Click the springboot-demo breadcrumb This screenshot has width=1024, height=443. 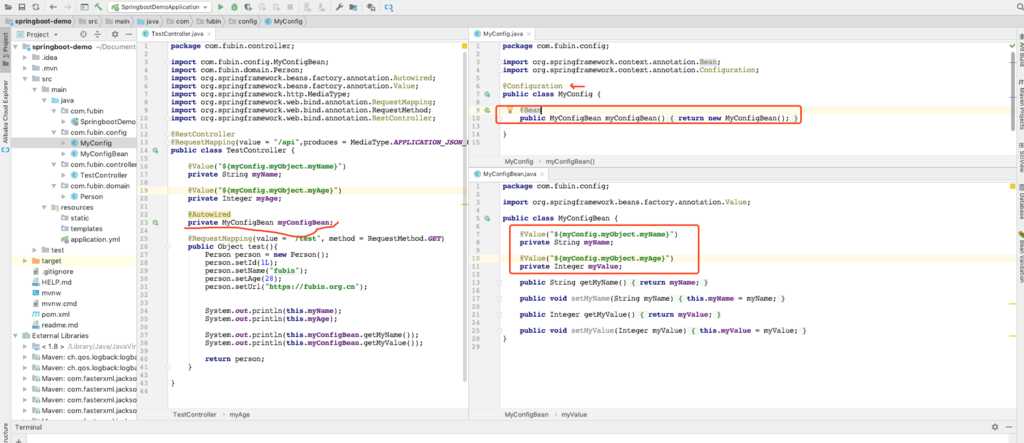(39, 21)
